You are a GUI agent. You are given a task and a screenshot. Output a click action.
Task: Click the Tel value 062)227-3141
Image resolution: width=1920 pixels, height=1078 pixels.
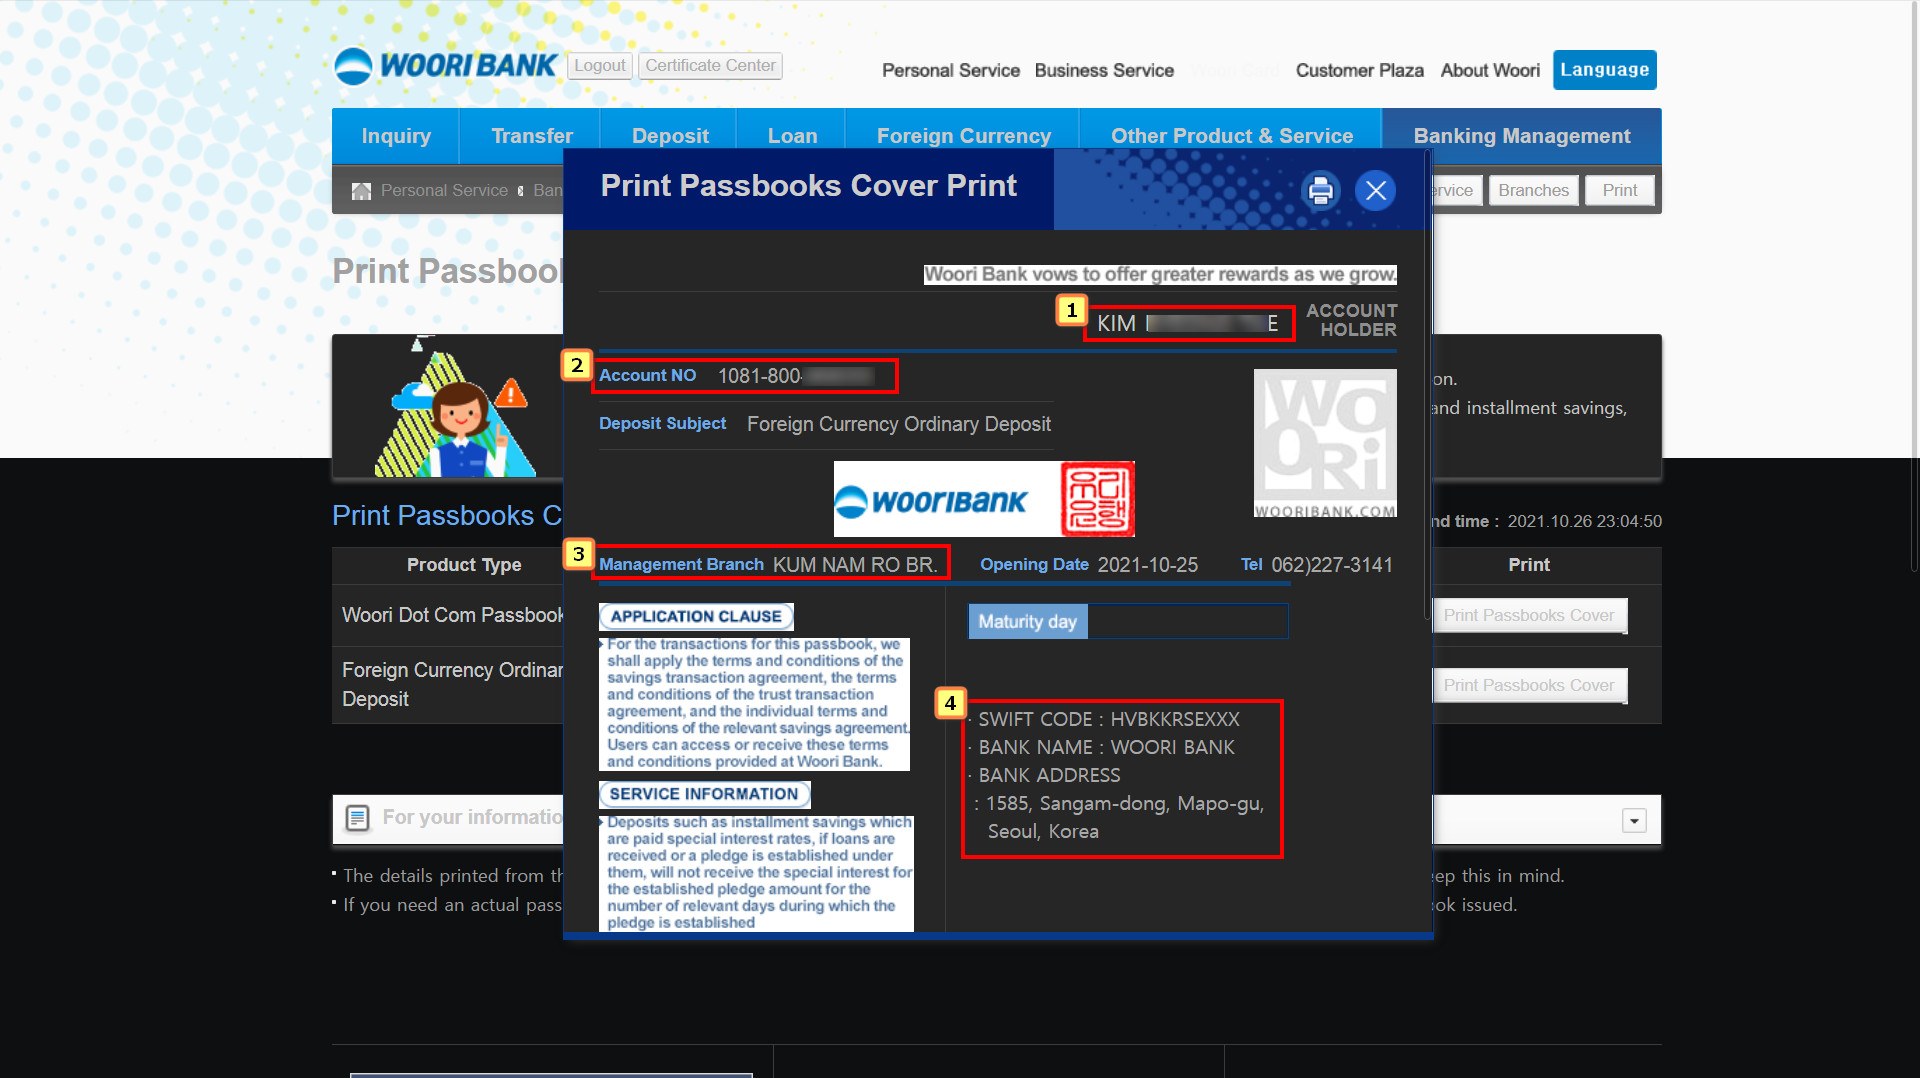tap(1332, 565)
